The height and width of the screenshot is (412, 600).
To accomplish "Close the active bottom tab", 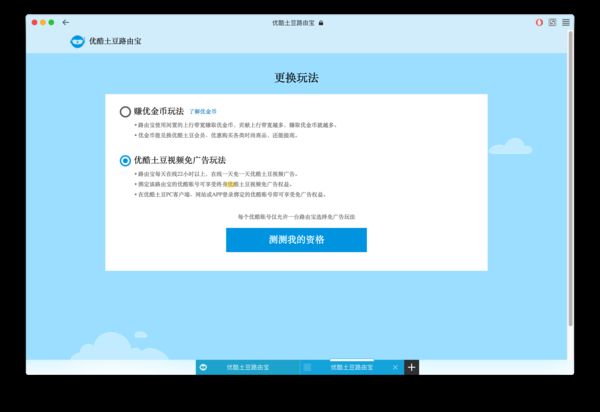I will (x=395, y=367).
